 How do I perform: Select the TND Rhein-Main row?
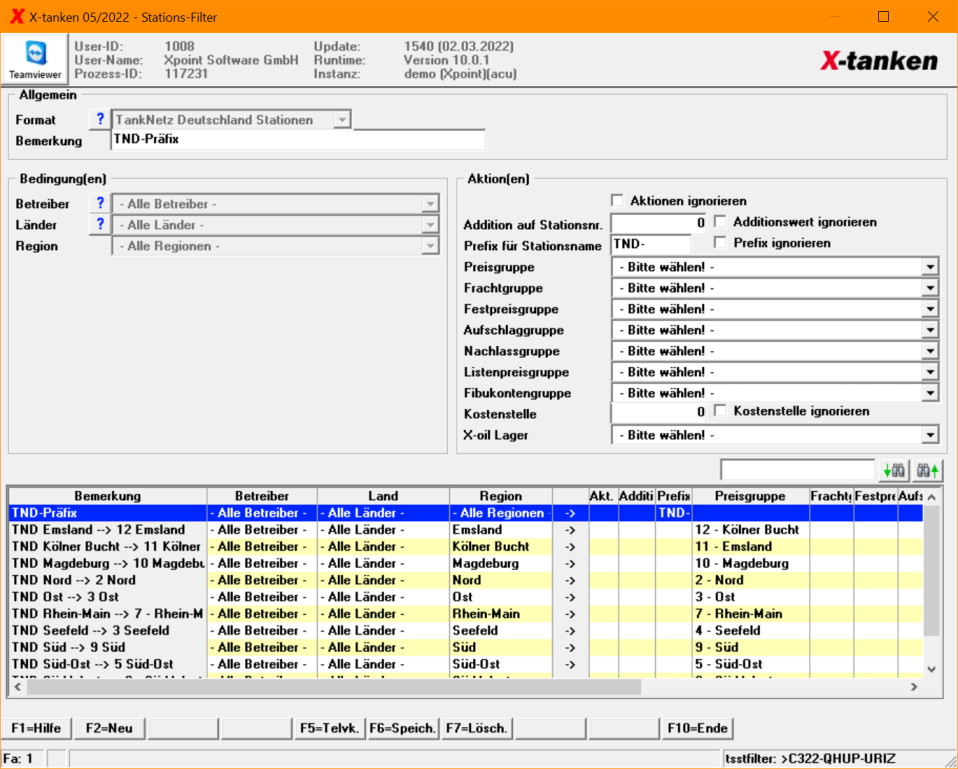[466, 614]
